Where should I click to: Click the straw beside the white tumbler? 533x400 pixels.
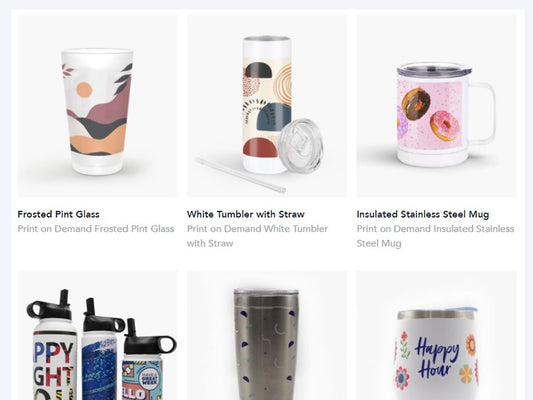point(241,175)
